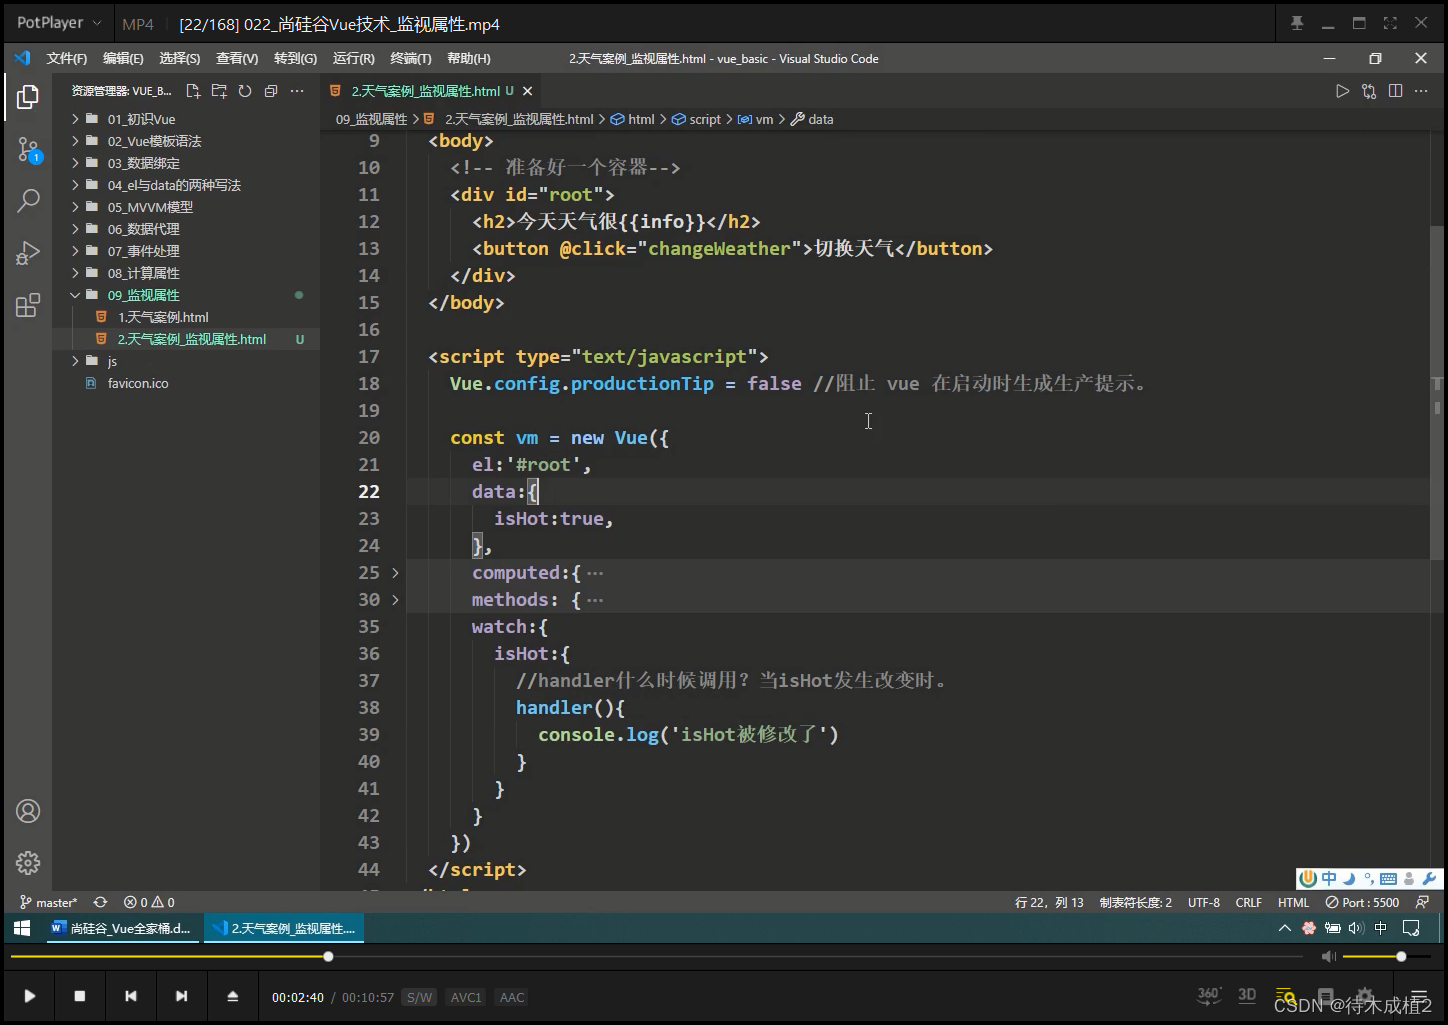
Task: Click the Accounts icon in the activity bar
Action: [28, 811]
